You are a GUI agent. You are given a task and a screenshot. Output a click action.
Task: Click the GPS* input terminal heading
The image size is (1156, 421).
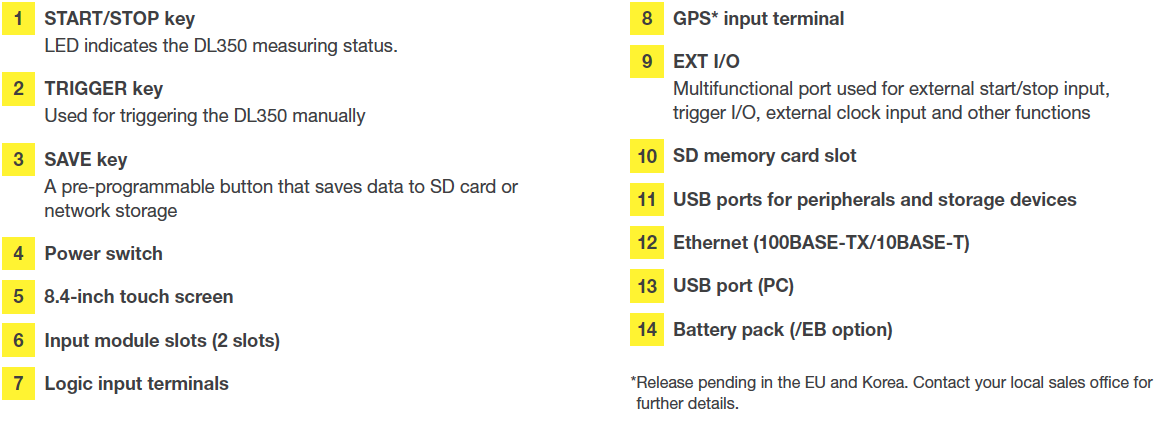click(x=758, y=19)
